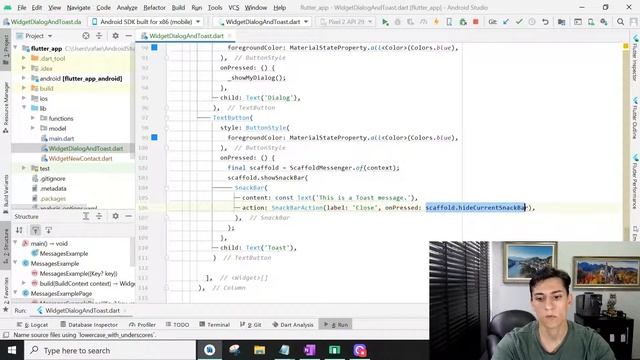The width and height of the screenshot is (640, 360).
Task: Expand the .dart_tool folder
Action: (24, 58)
